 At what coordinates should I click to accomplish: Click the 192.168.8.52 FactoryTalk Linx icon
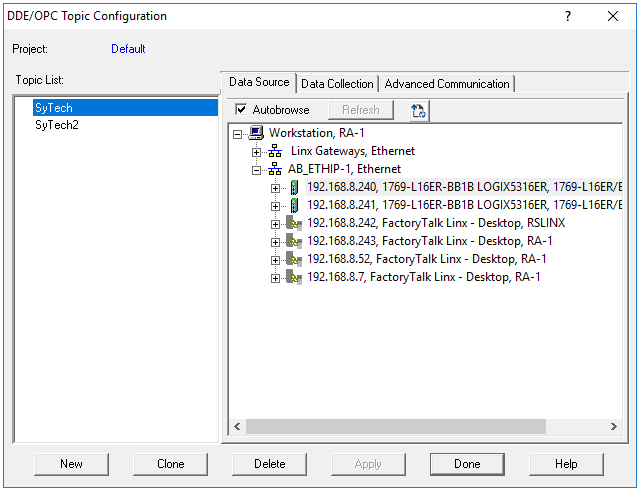coord(294,259)
